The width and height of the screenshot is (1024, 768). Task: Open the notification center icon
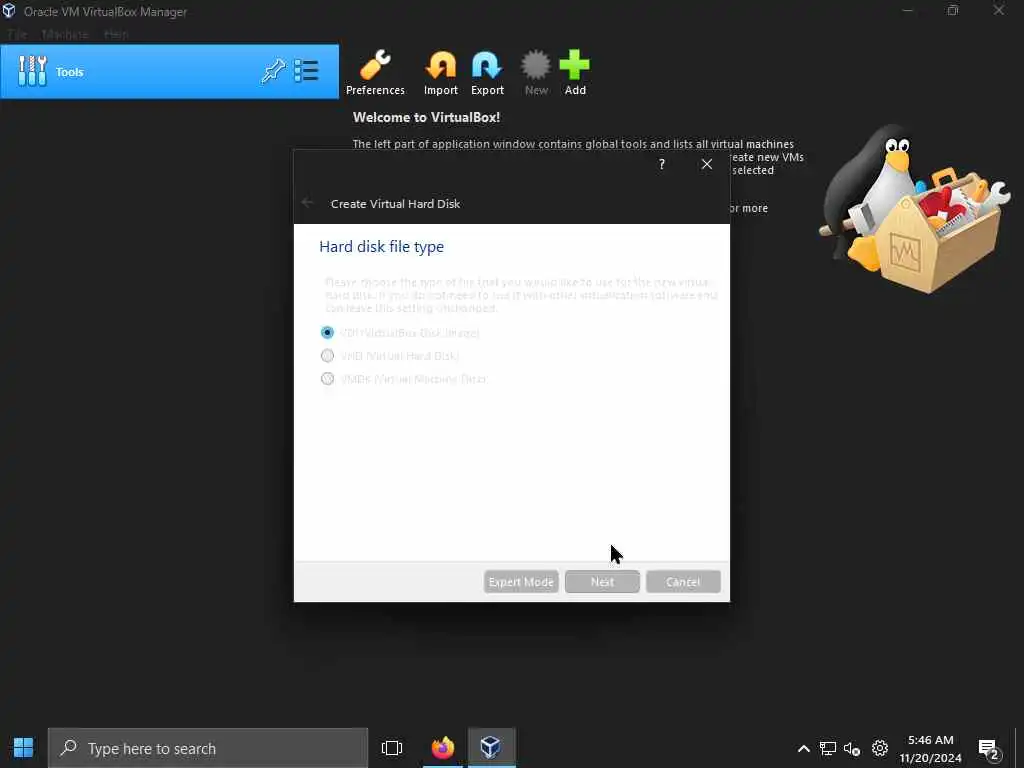coord(990,749)
